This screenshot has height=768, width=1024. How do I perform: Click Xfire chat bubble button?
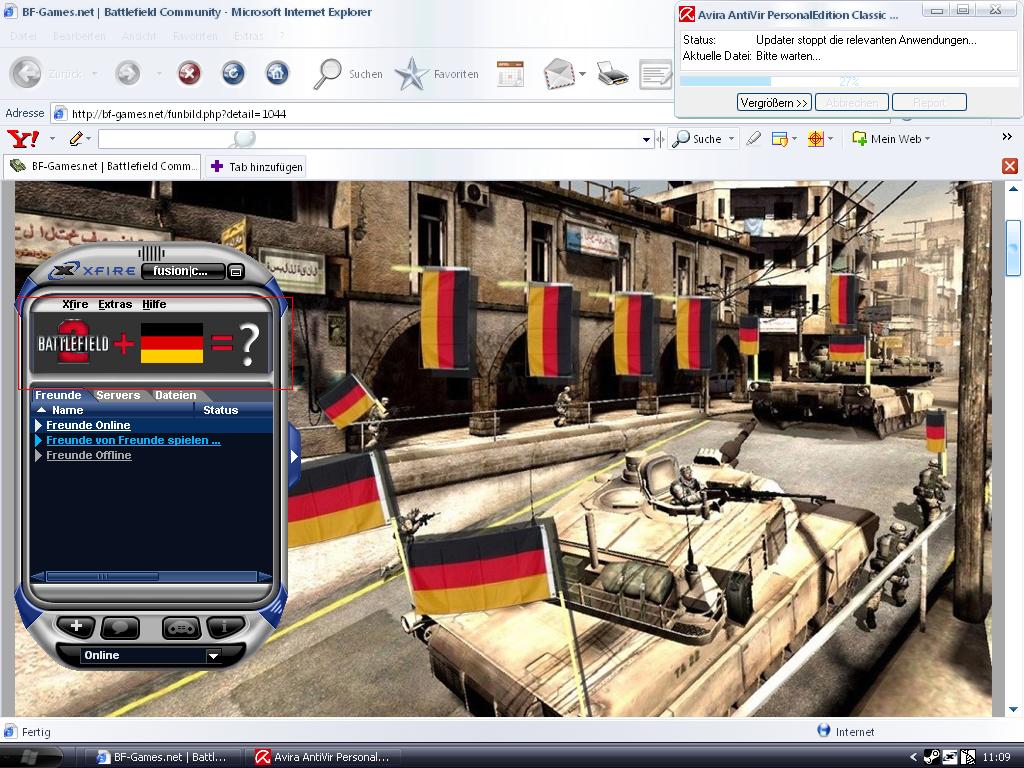pos(120,627)
